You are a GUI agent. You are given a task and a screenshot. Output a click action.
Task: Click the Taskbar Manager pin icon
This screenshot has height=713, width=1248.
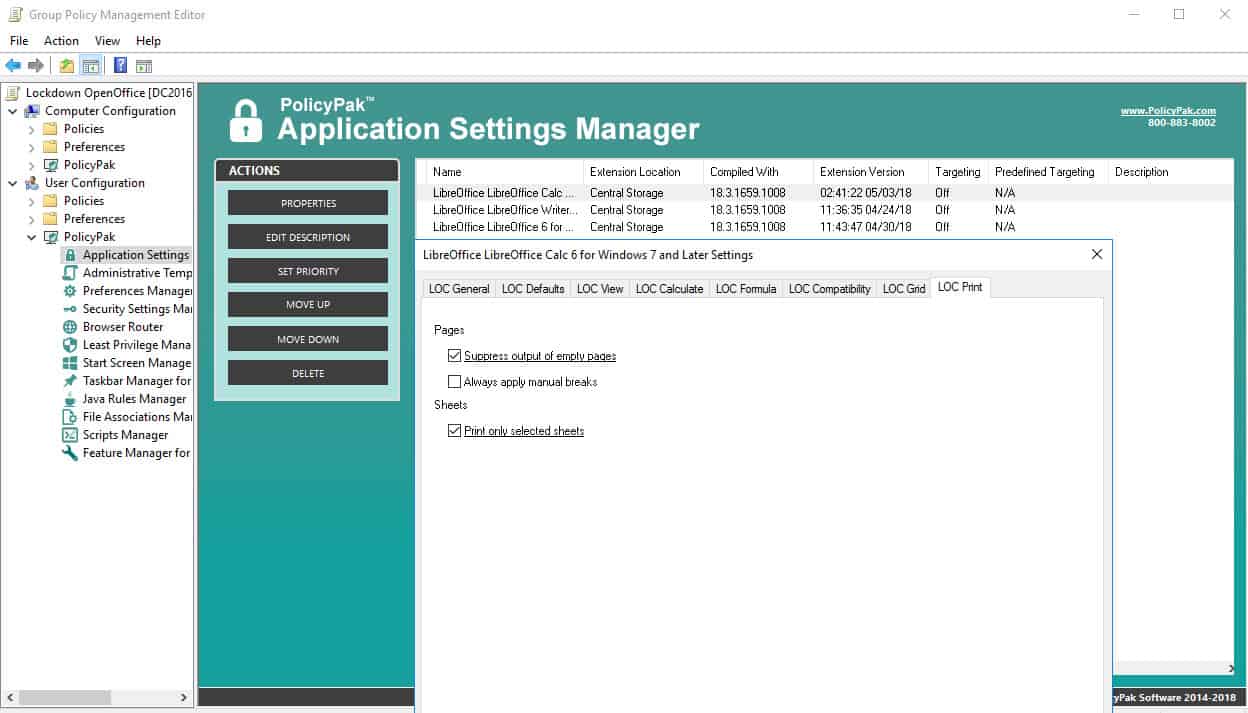tap(70, 381)
